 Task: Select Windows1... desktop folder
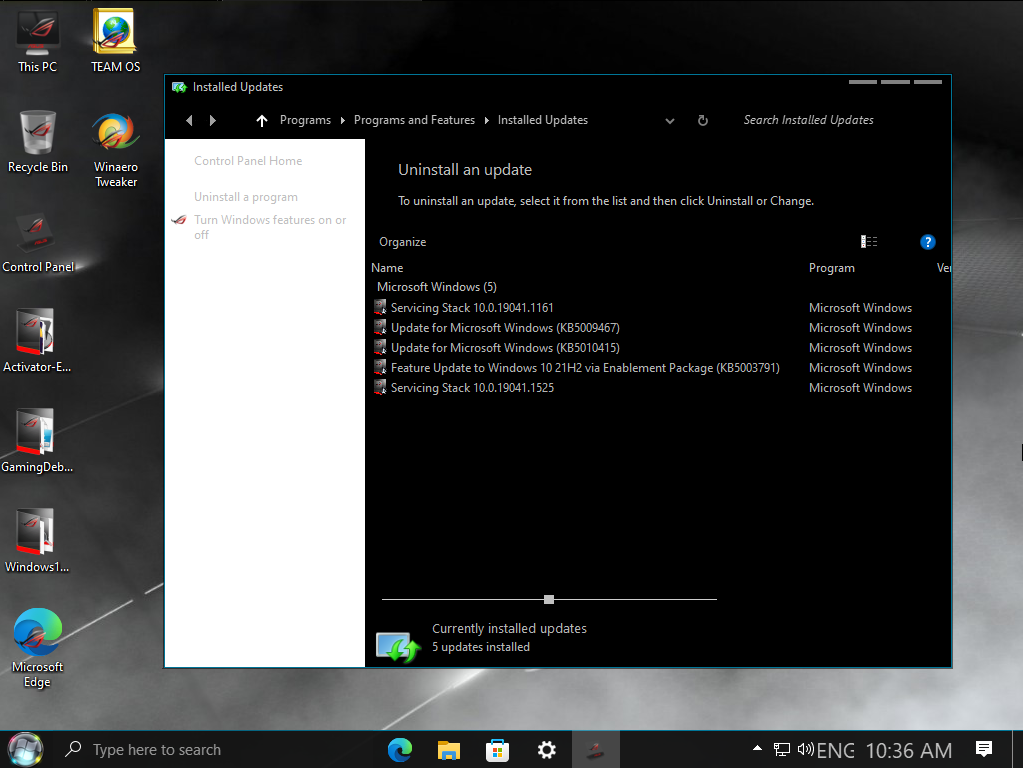[x=37, y=541]
